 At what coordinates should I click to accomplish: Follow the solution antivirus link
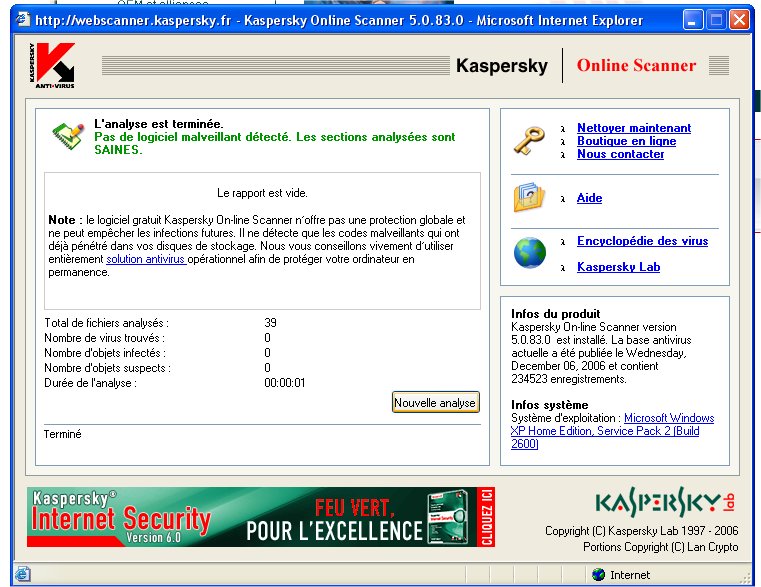click(146, 259)
